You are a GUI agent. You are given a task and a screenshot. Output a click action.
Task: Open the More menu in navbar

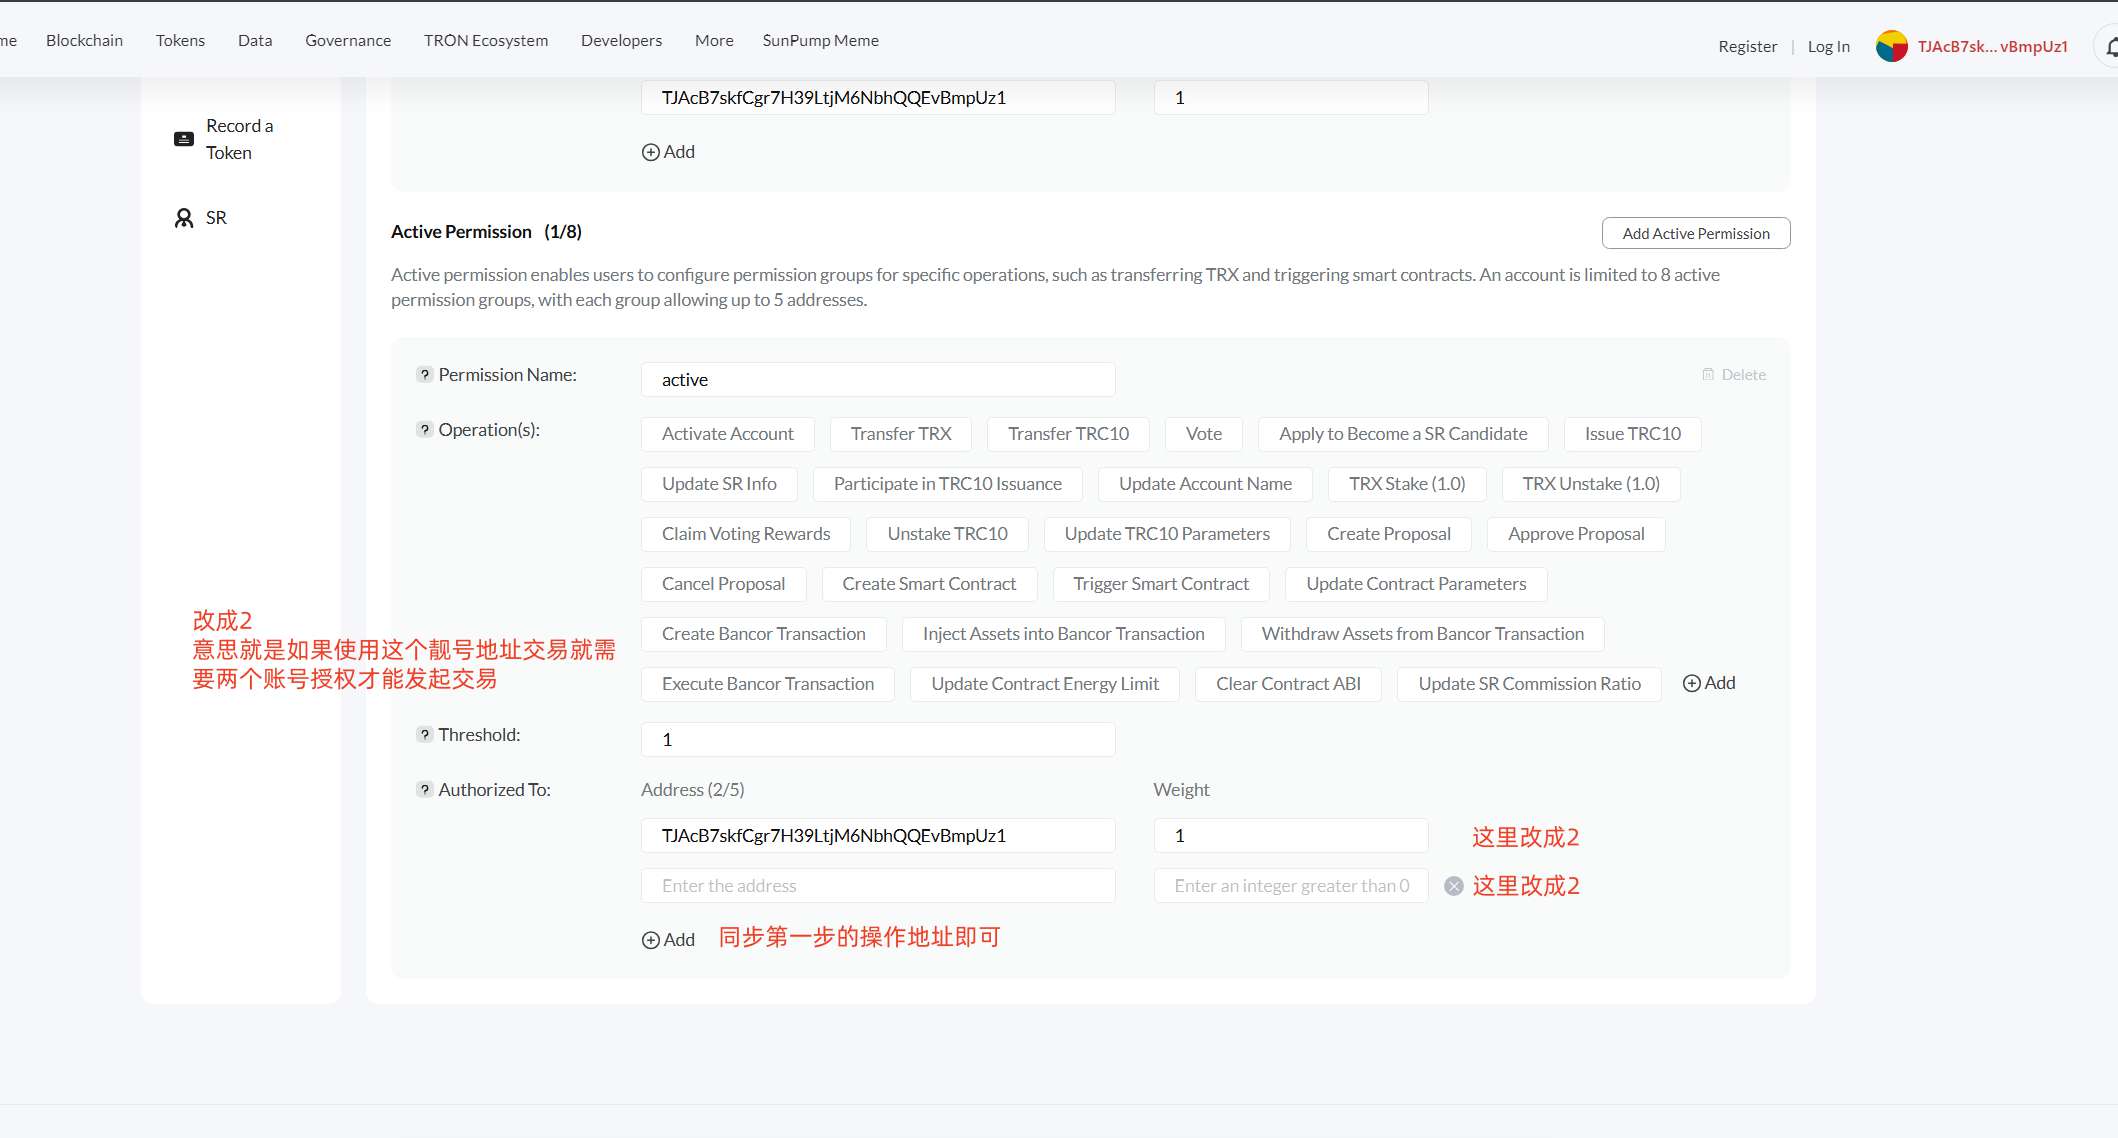(x=714, y=40)
